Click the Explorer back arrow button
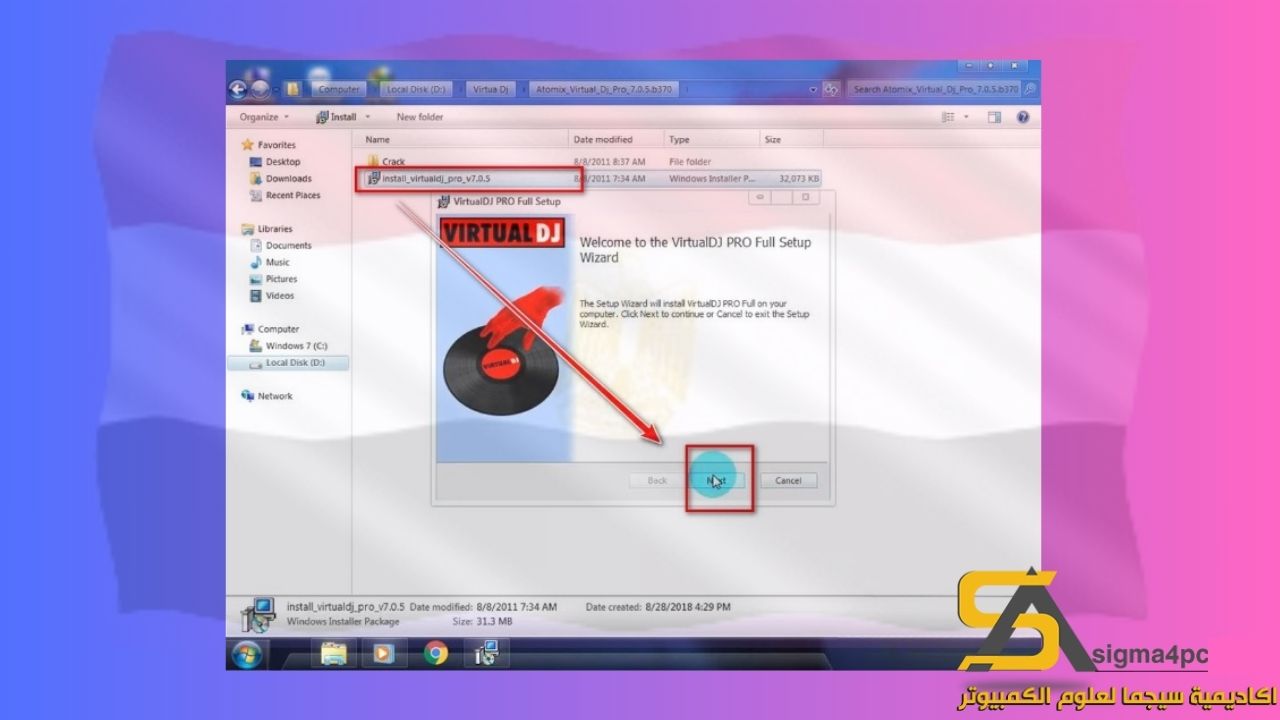 coord(238,89)
